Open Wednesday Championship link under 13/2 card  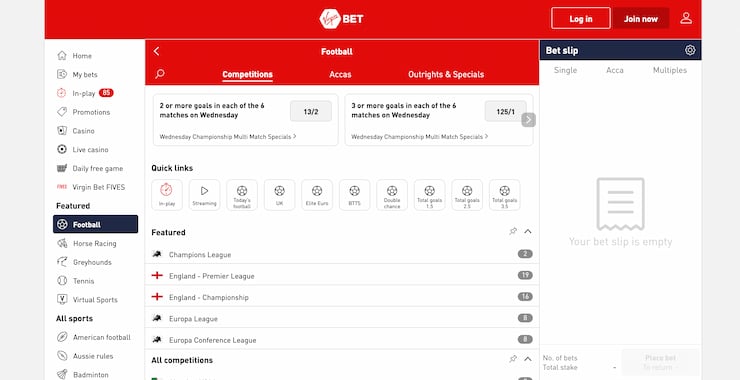(x=228, y=136)
